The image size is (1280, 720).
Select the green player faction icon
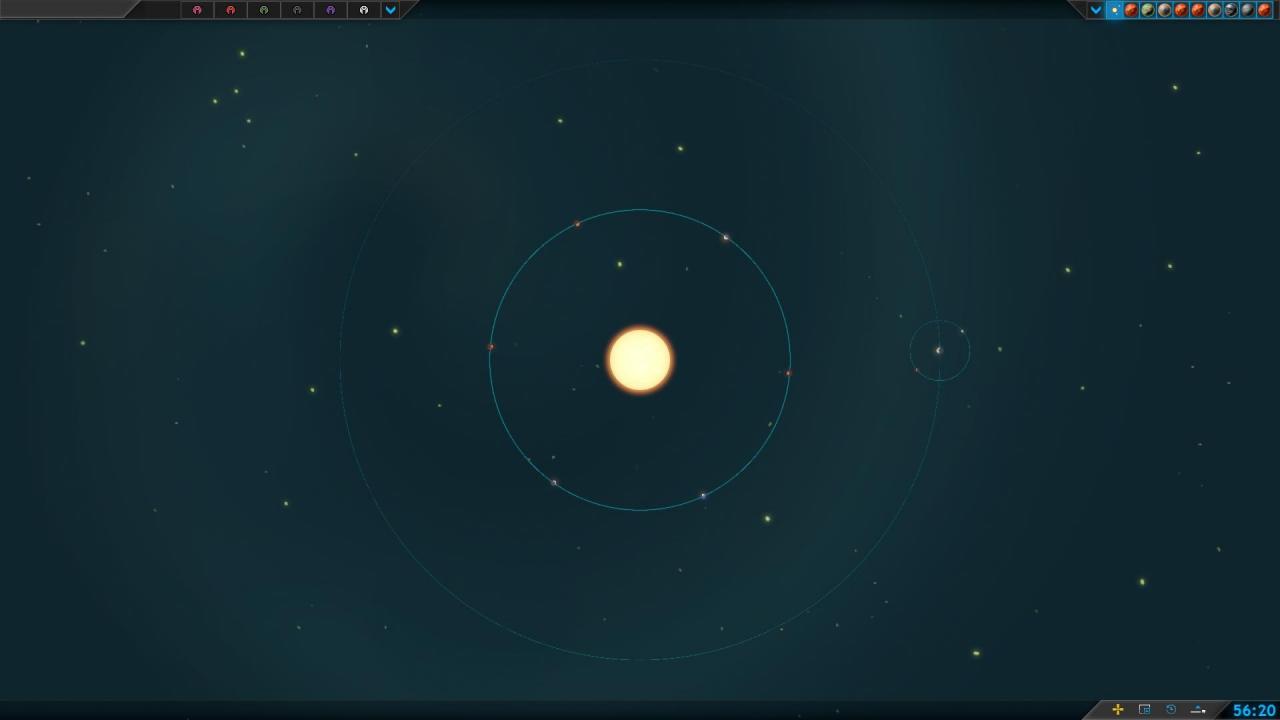(264, 10)
